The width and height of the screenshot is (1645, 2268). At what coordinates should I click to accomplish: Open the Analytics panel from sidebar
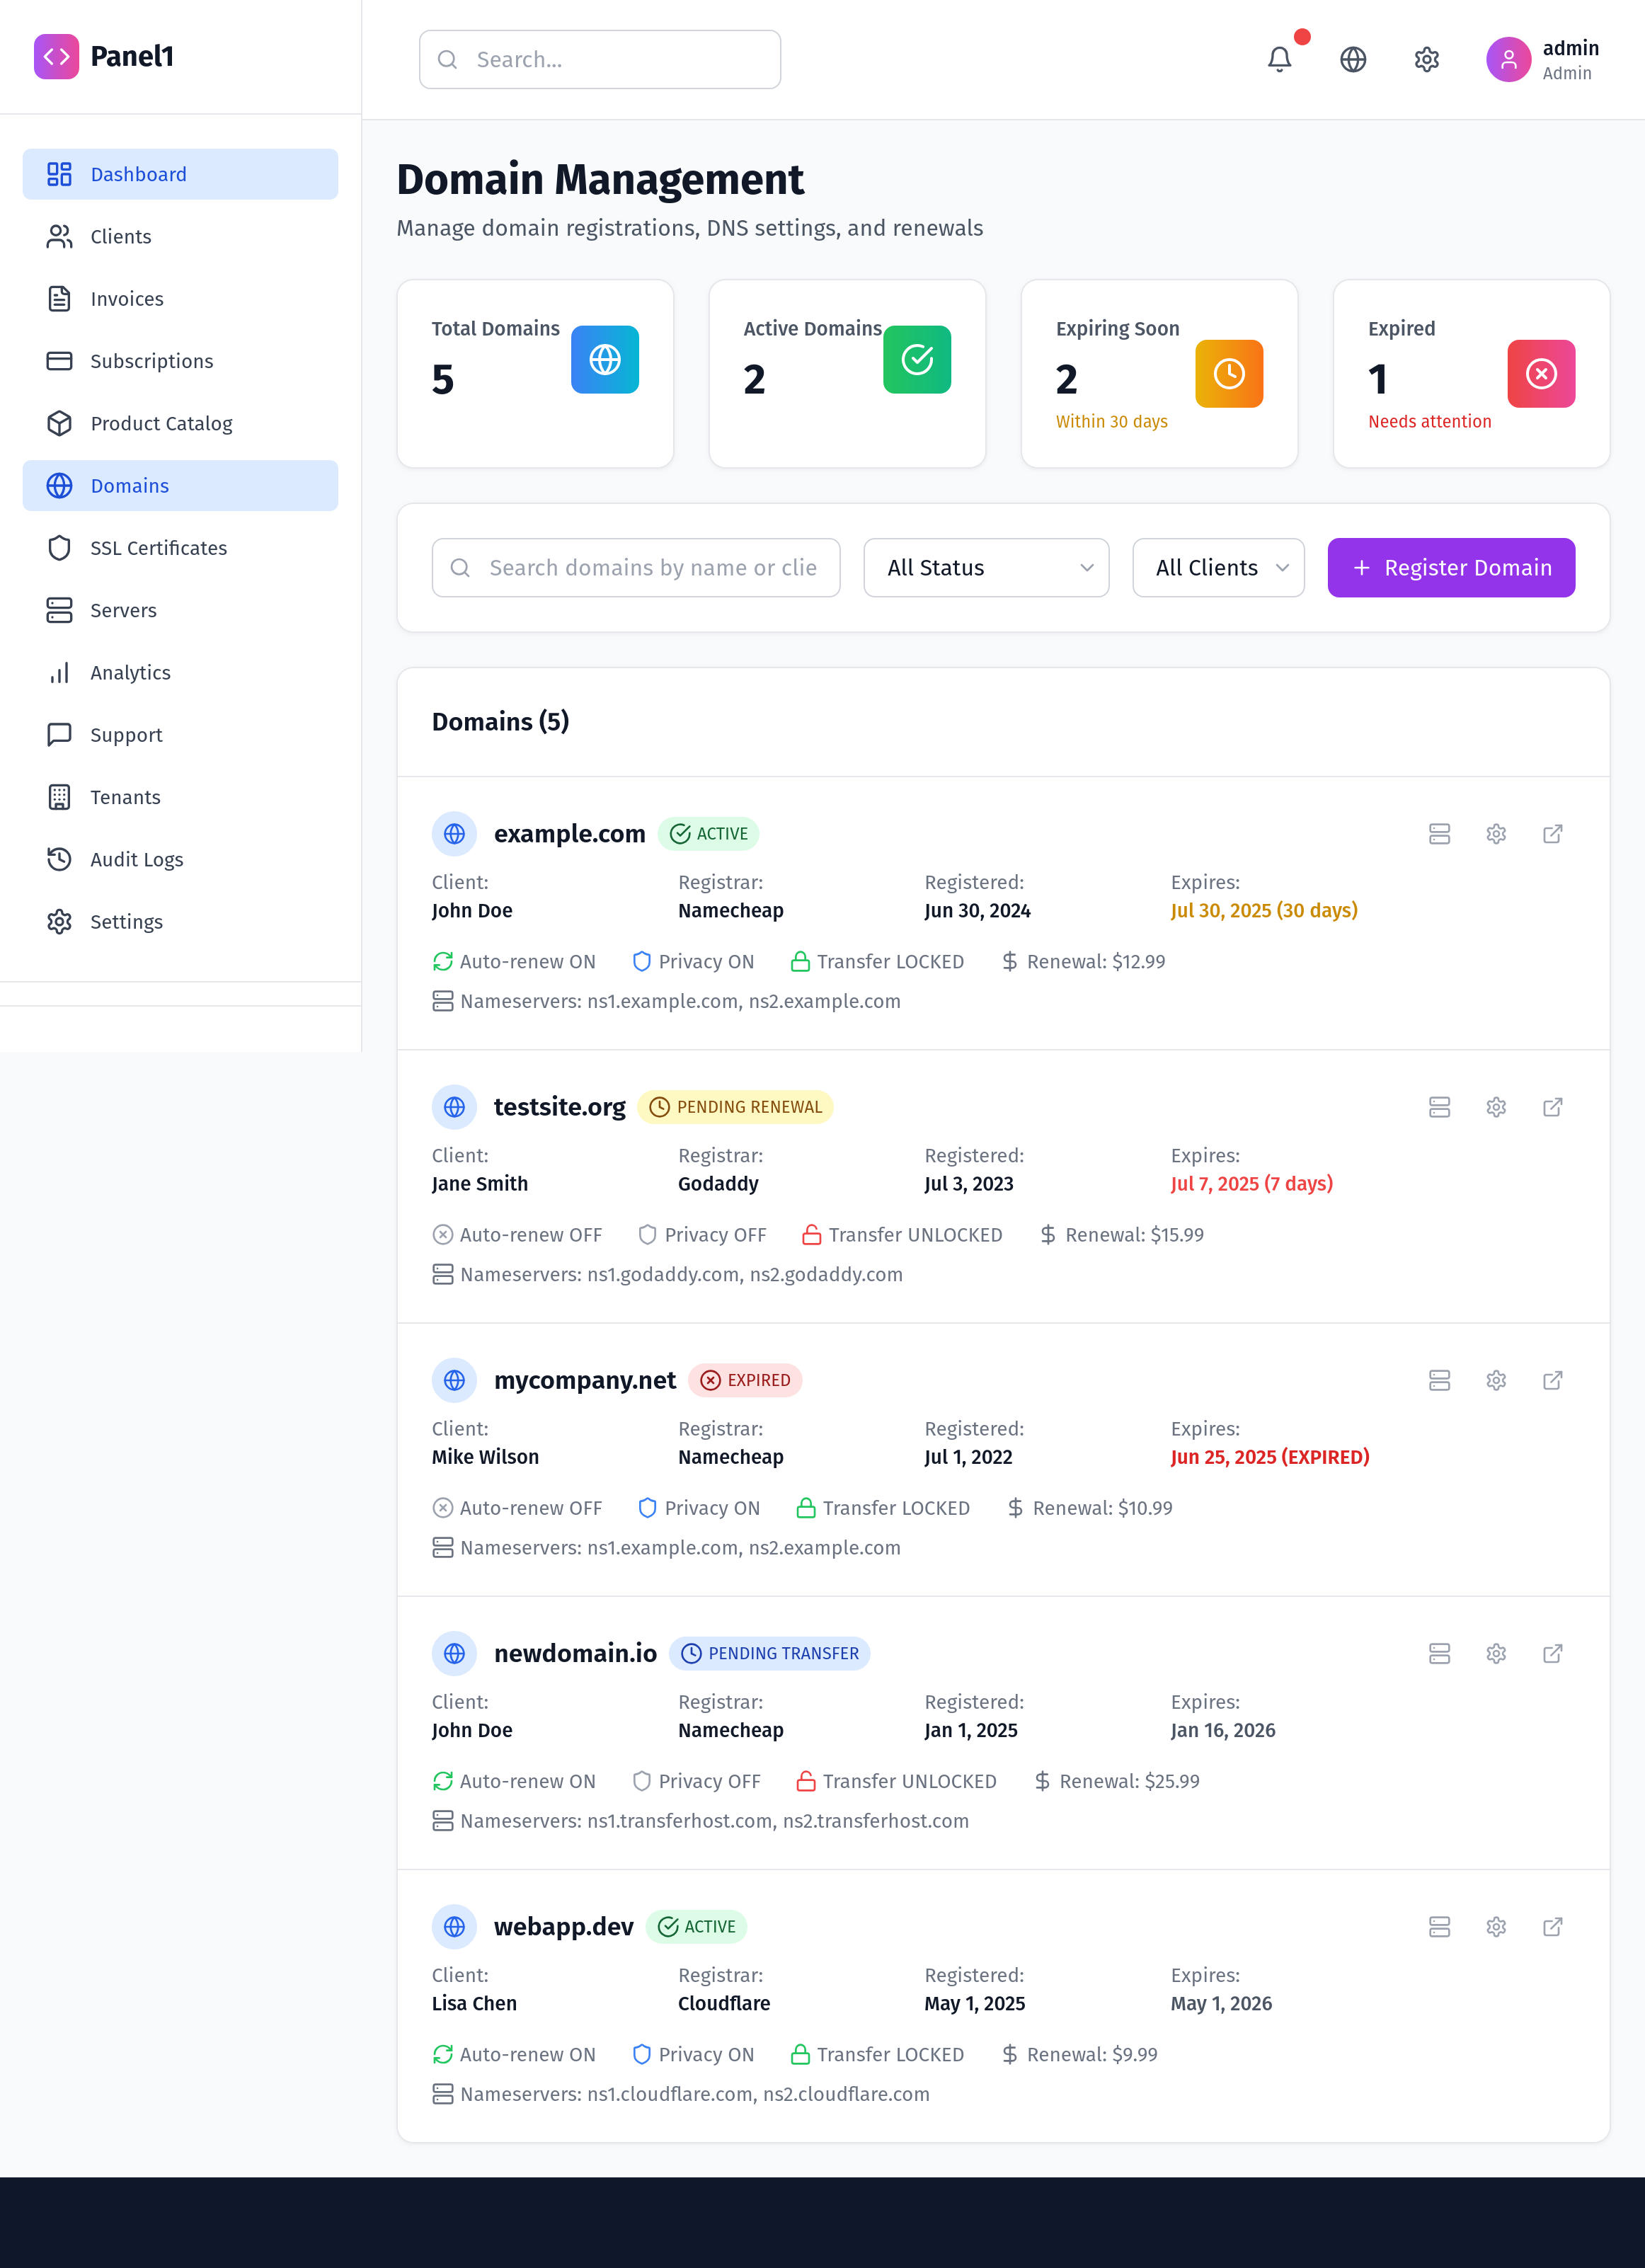(130, 673)
